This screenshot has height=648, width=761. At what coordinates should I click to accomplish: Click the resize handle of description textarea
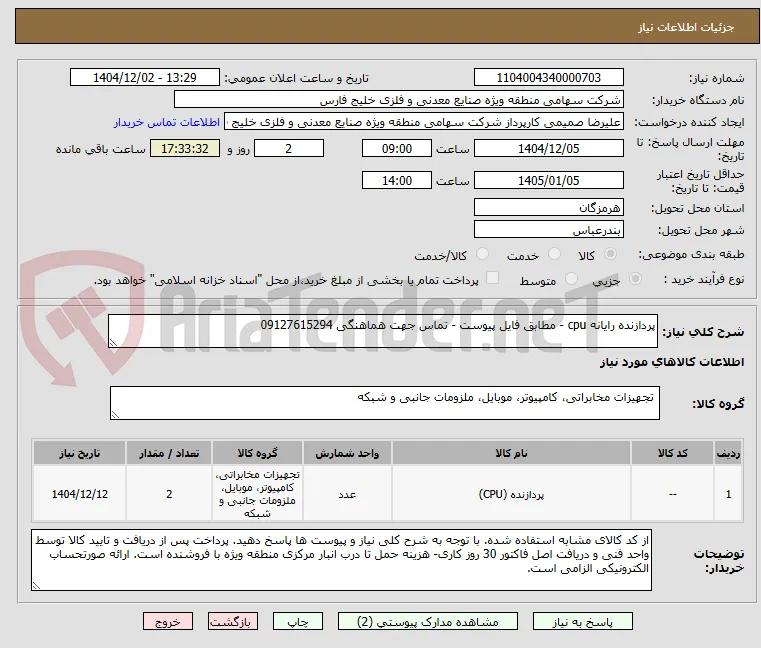tap(113, 343)
